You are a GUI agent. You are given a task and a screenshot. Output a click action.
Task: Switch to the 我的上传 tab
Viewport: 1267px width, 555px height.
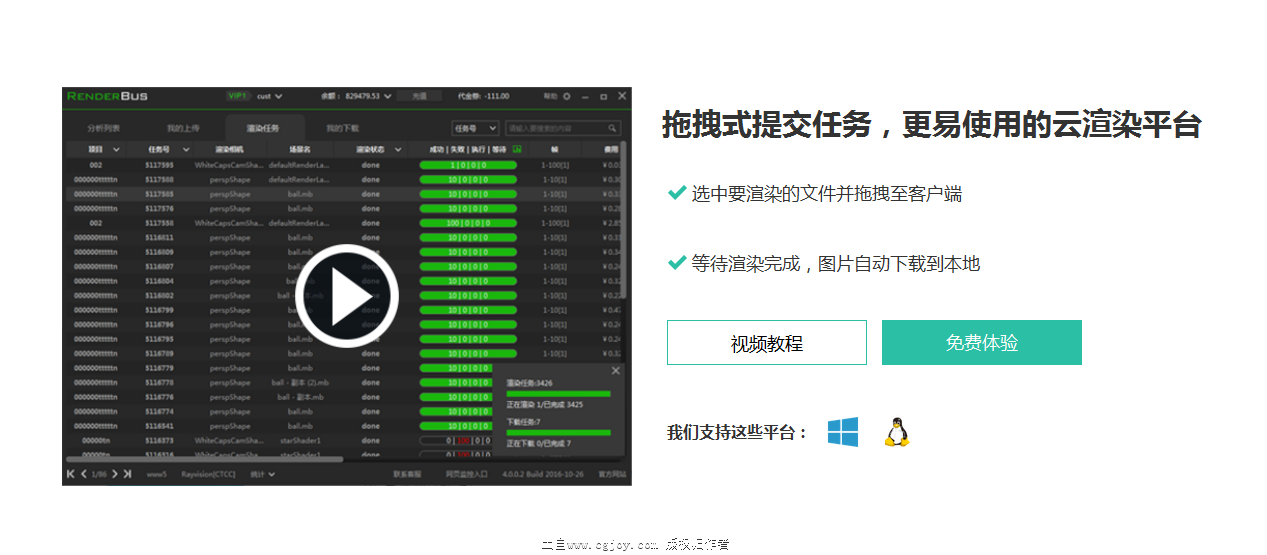tap(183, 128)
